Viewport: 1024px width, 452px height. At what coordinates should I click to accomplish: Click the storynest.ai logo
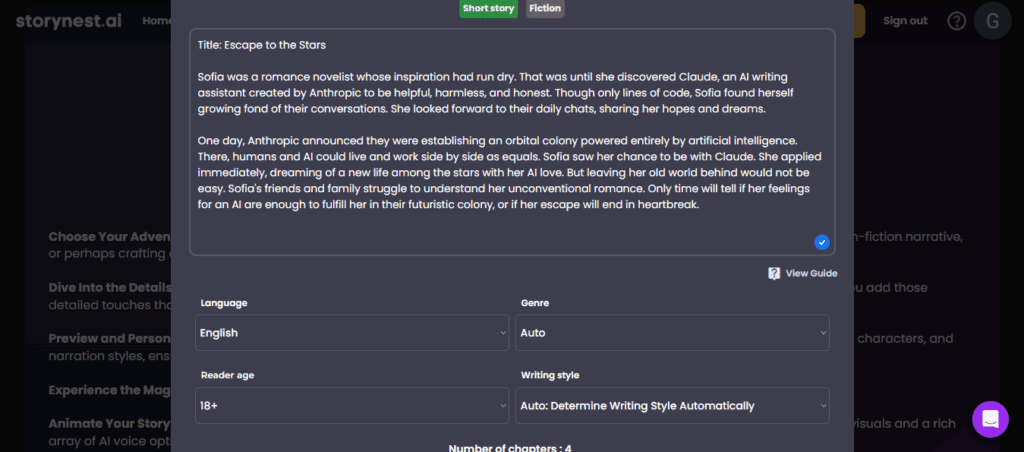point(68,20)
